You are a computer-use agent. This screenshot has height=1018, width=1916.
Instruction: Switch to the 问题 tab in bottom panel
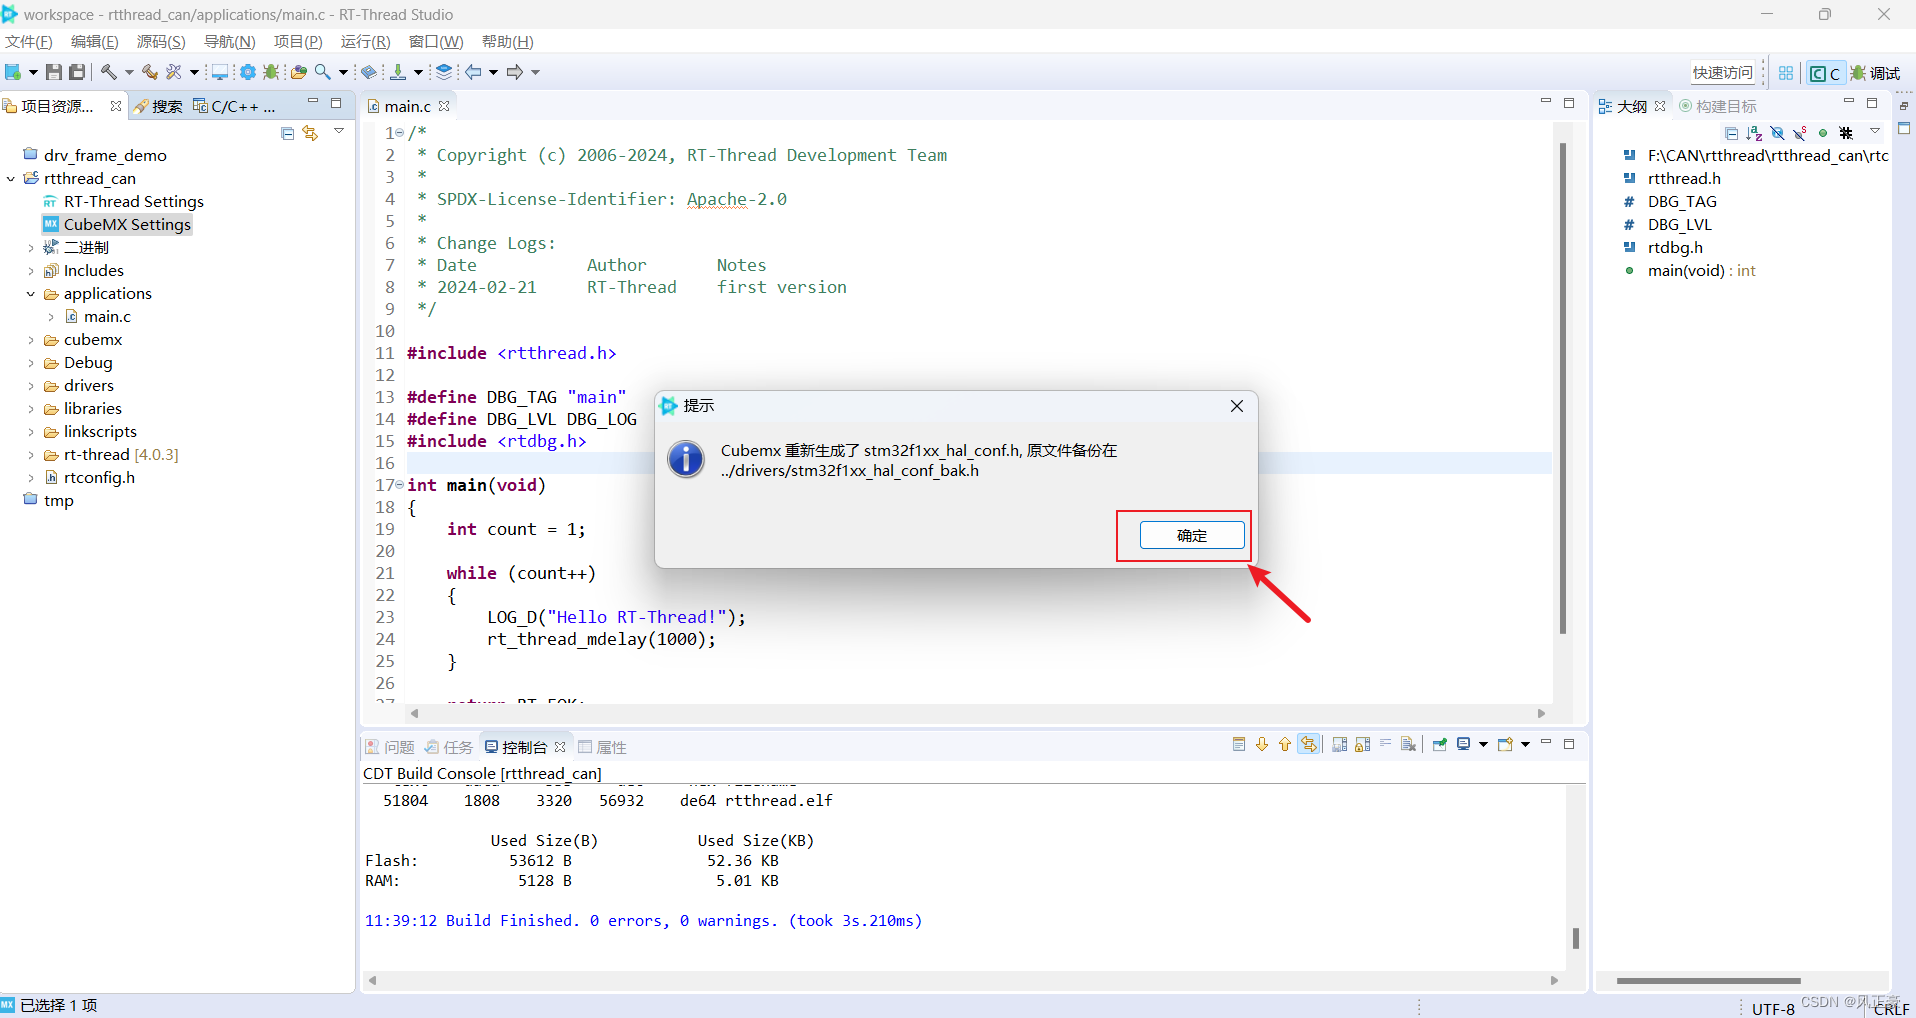pyautogui.click(x=390, y=747)
